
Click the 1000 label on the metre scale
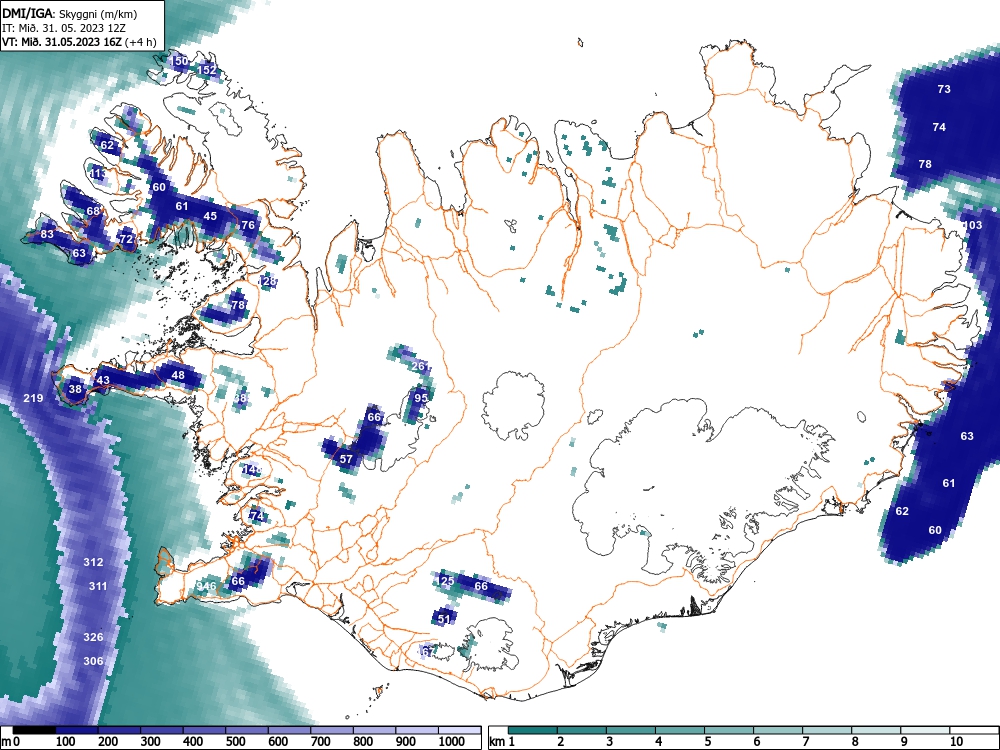pos(452,741)
